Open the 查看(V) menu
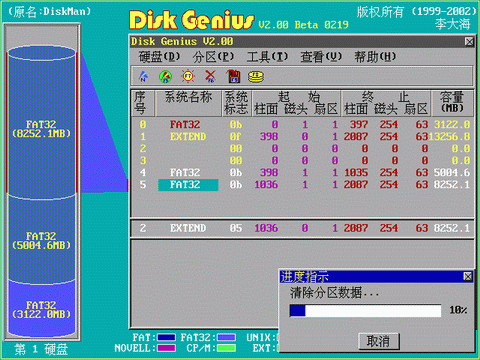480x360 pixels. point(321,57)
